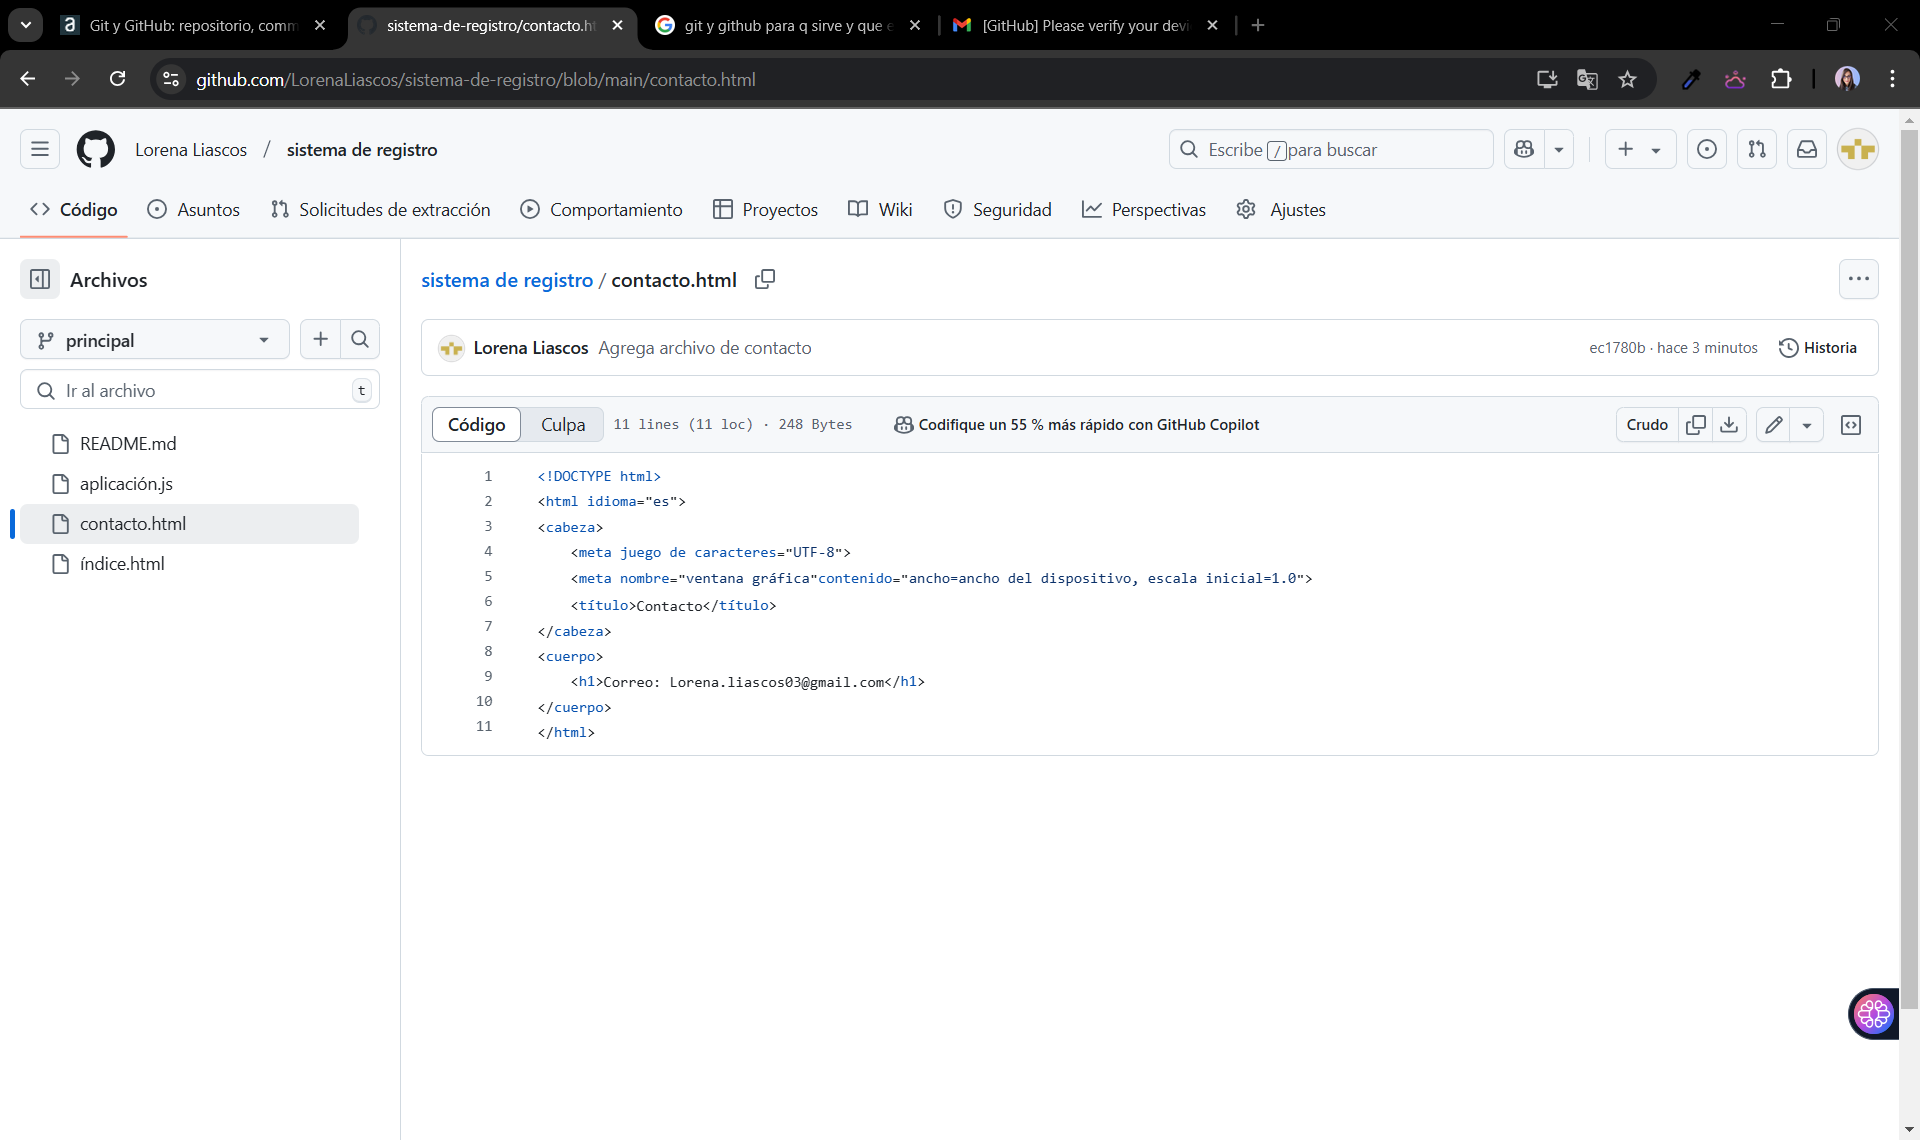Click the search files icon in sidebar
The width and height of the screenshot is (1920, 1140).
pos(360,339)
